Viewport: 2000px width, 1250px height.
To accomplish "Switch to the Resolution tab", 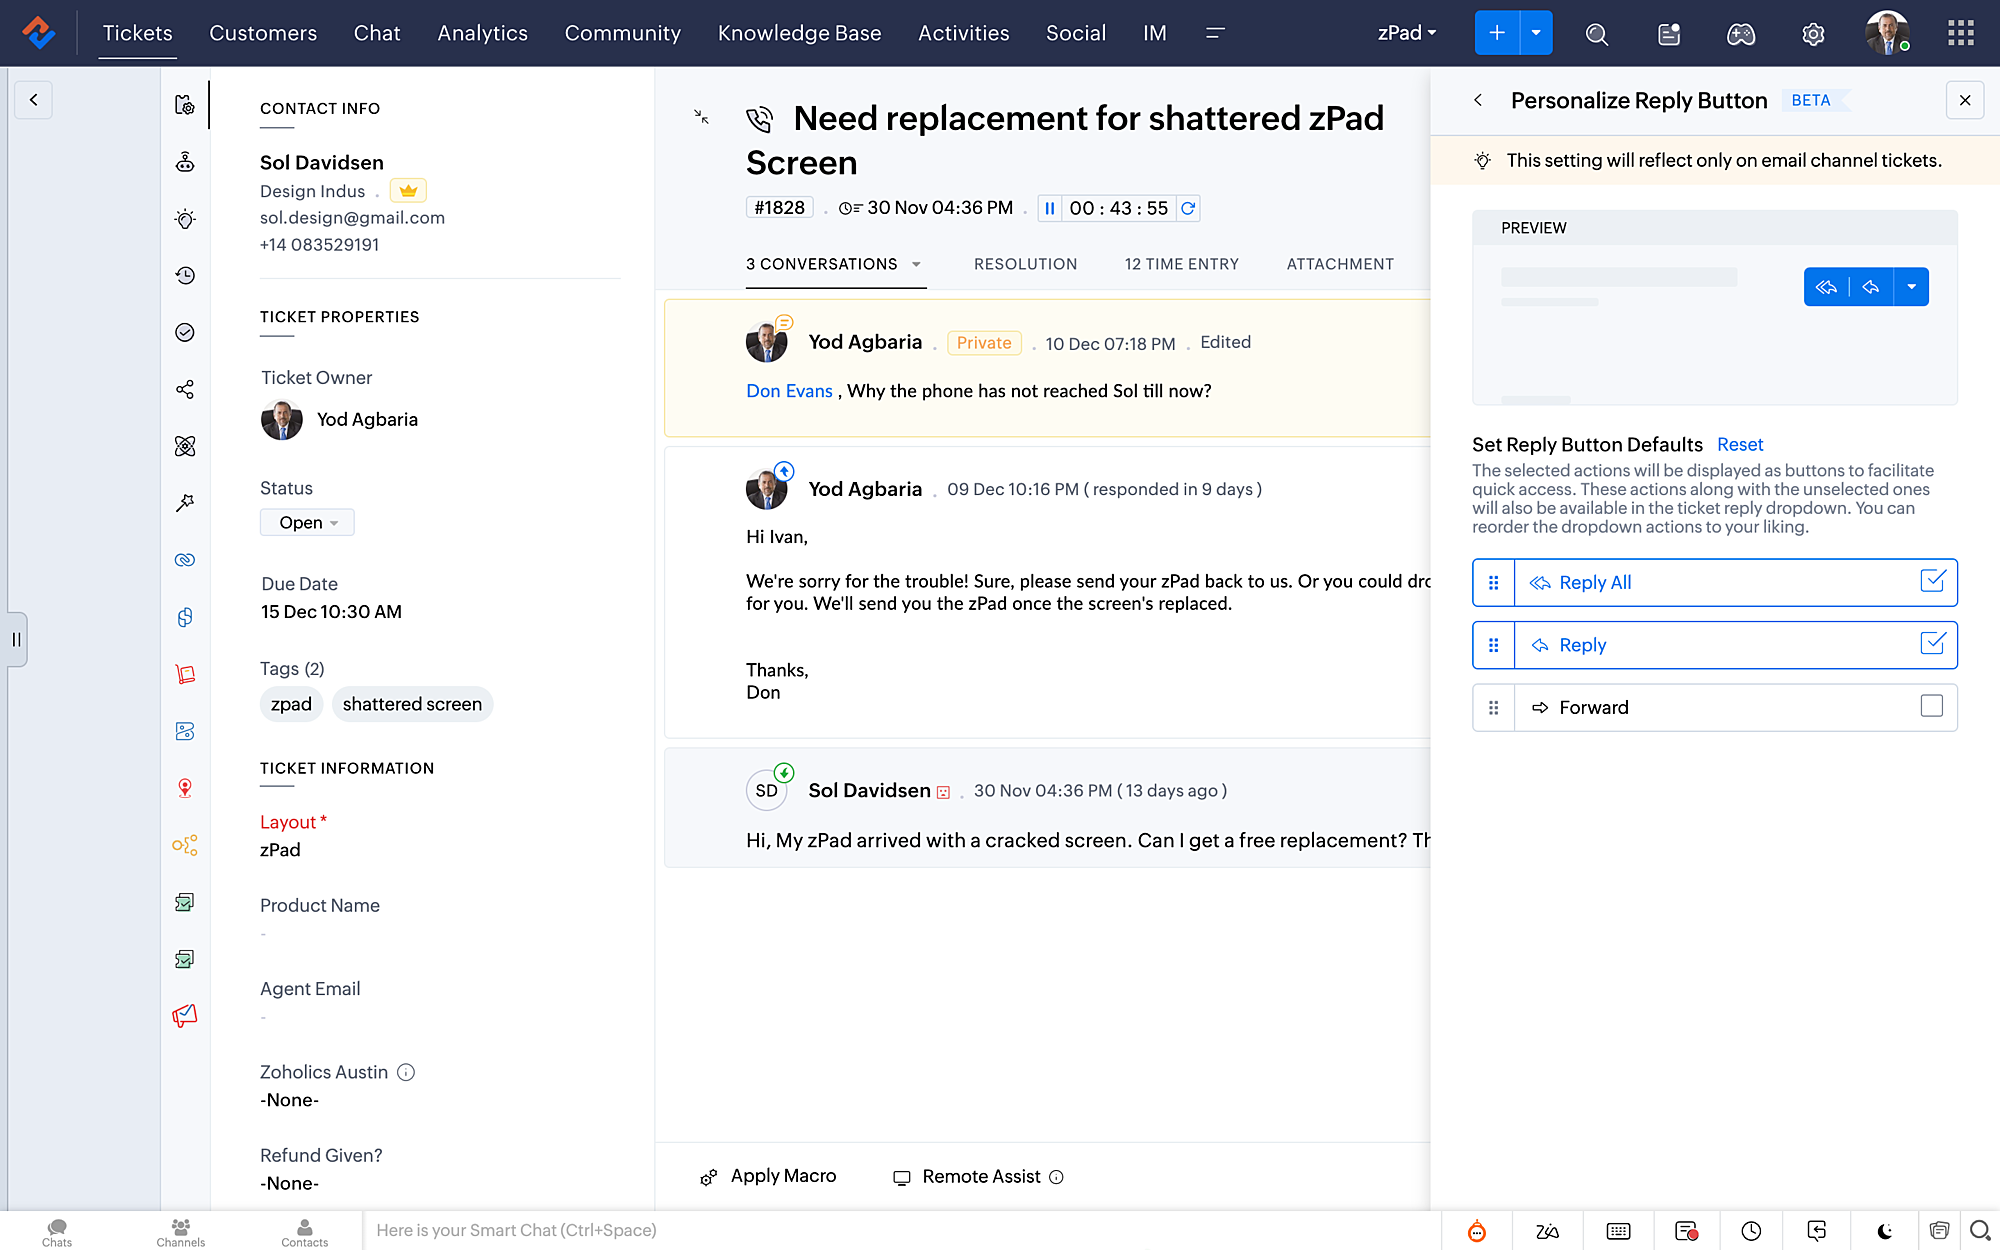I will pos(1025,264).
